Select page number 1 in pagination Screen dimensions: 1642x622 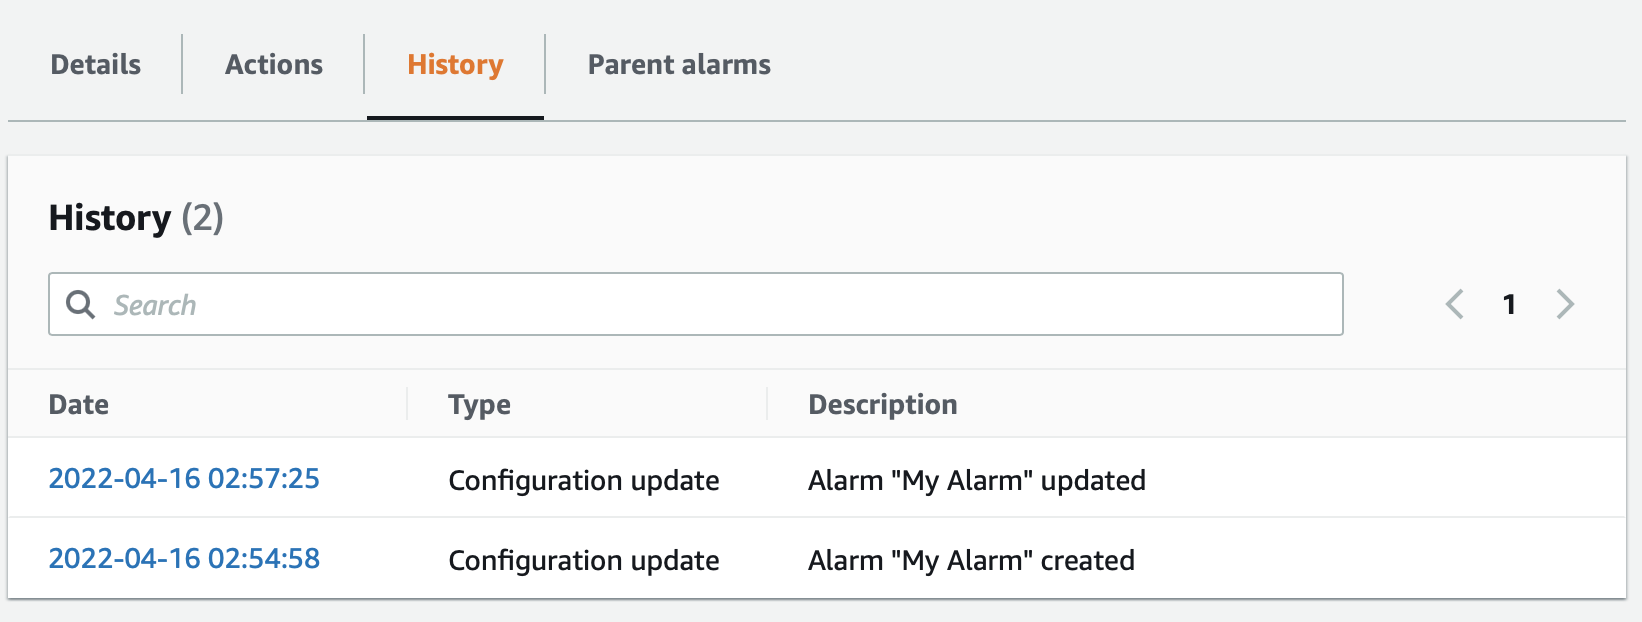[1510, 304]
